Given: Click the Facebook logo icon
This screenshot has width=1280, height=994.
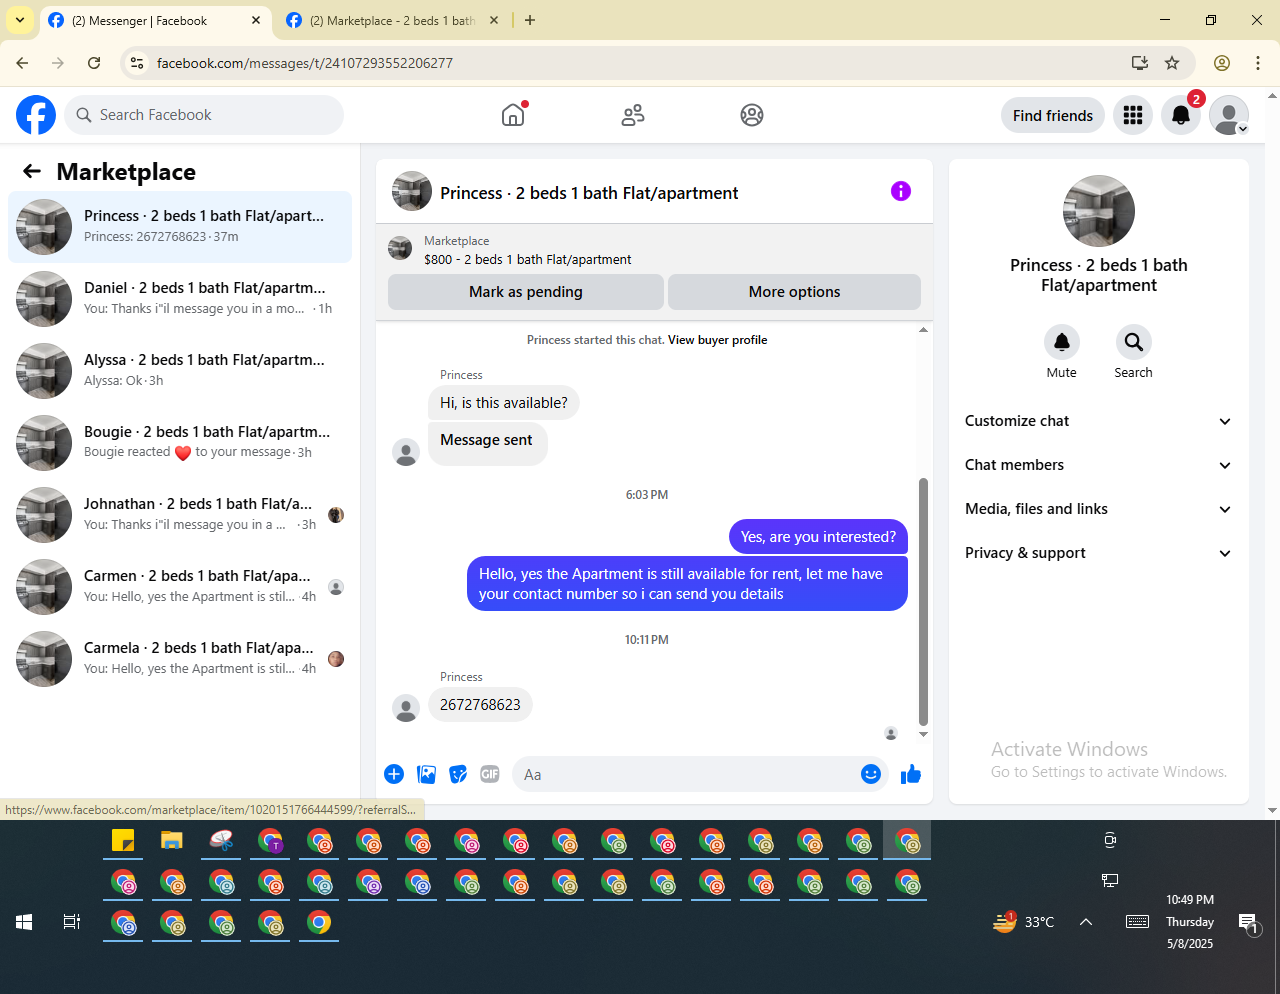Looking at the screenshot, I should (x=36, y=115).
